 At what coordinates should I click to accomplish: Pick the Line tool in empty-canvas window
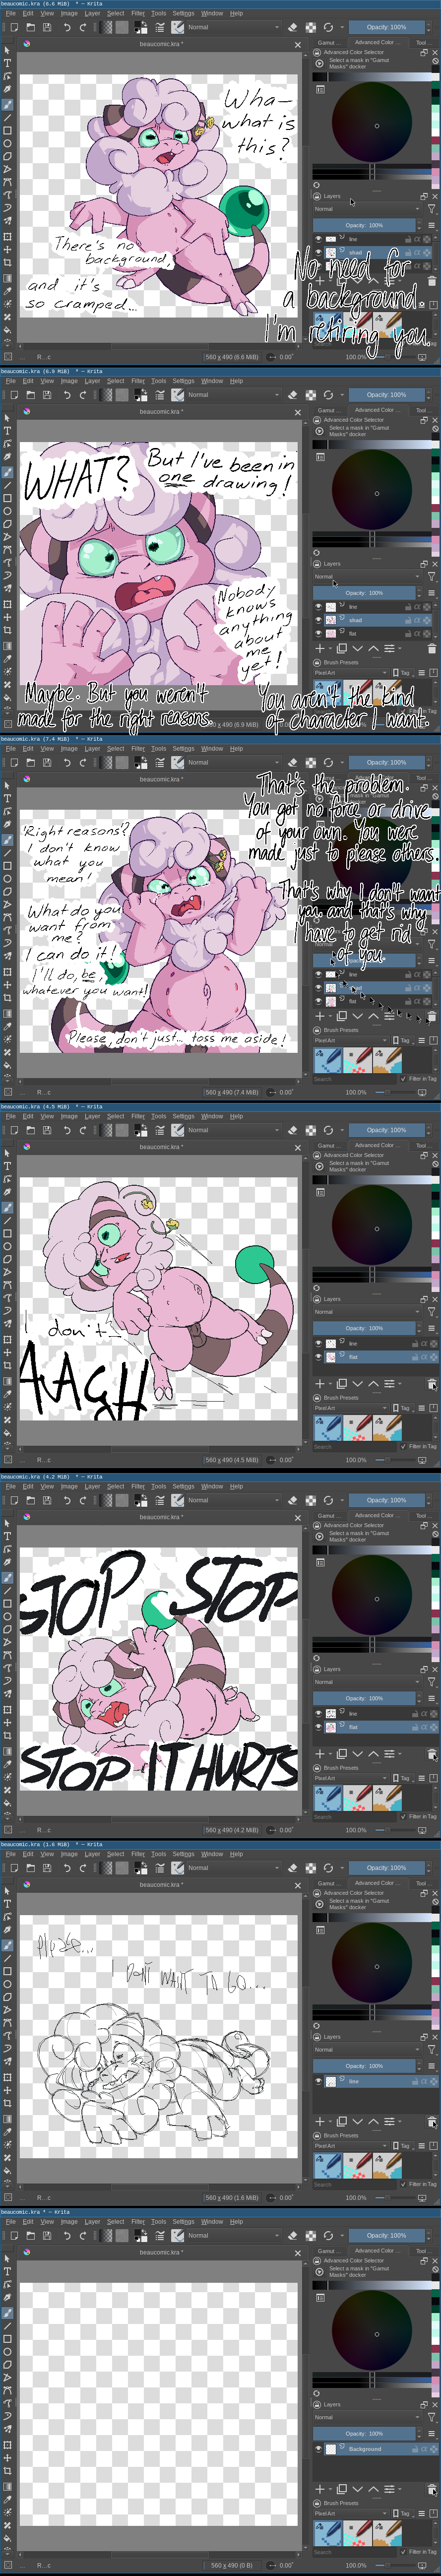pyautogui.click(x=8, y=2325)
